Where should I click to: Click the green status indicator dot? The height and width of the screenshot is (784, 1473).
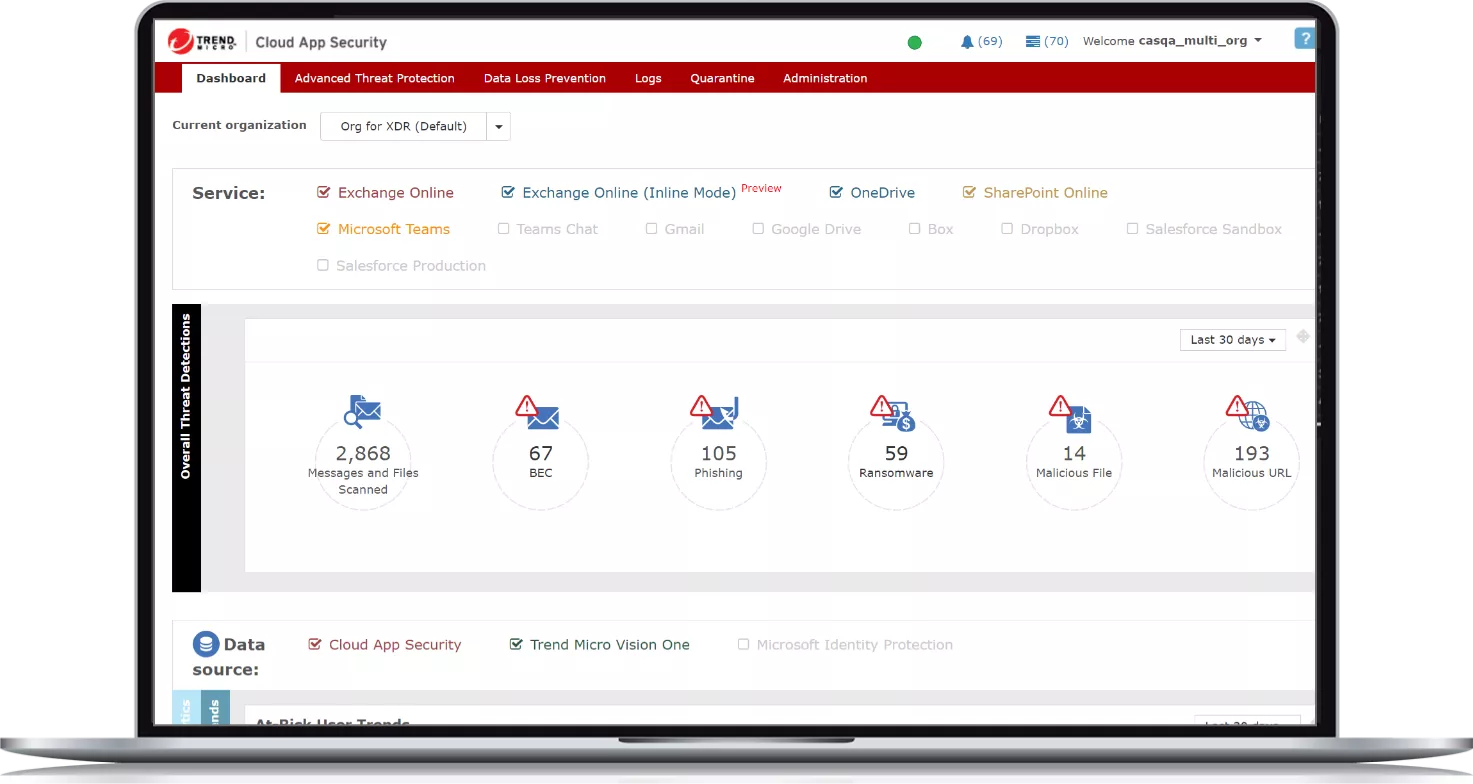914,42
